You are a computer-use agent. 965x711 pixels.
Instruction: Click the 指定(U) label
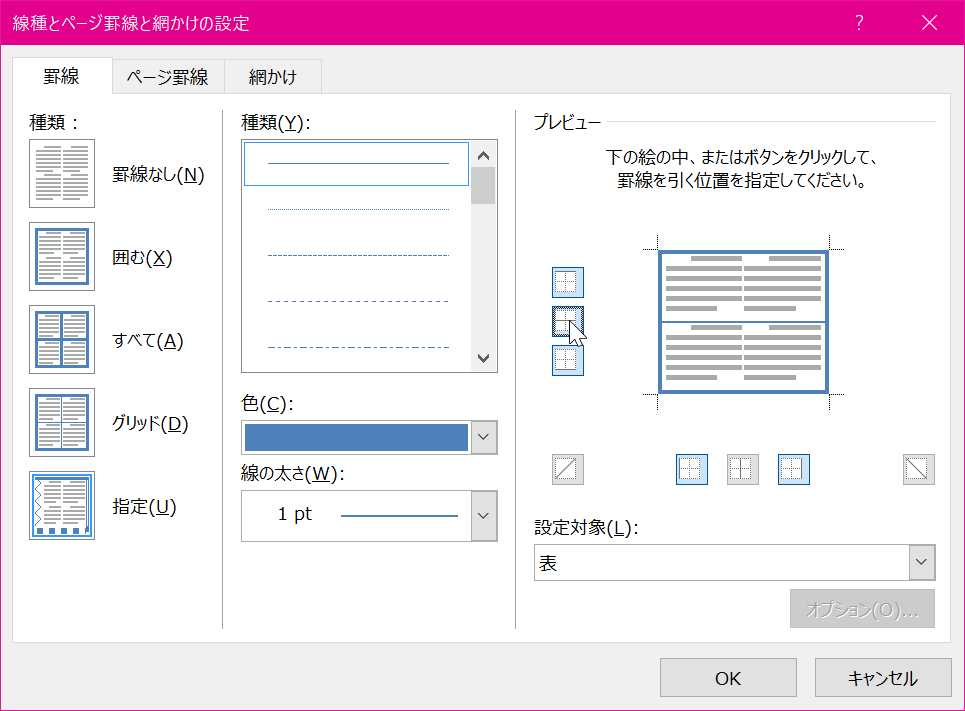pyautogui.click(x=145, y=507)
